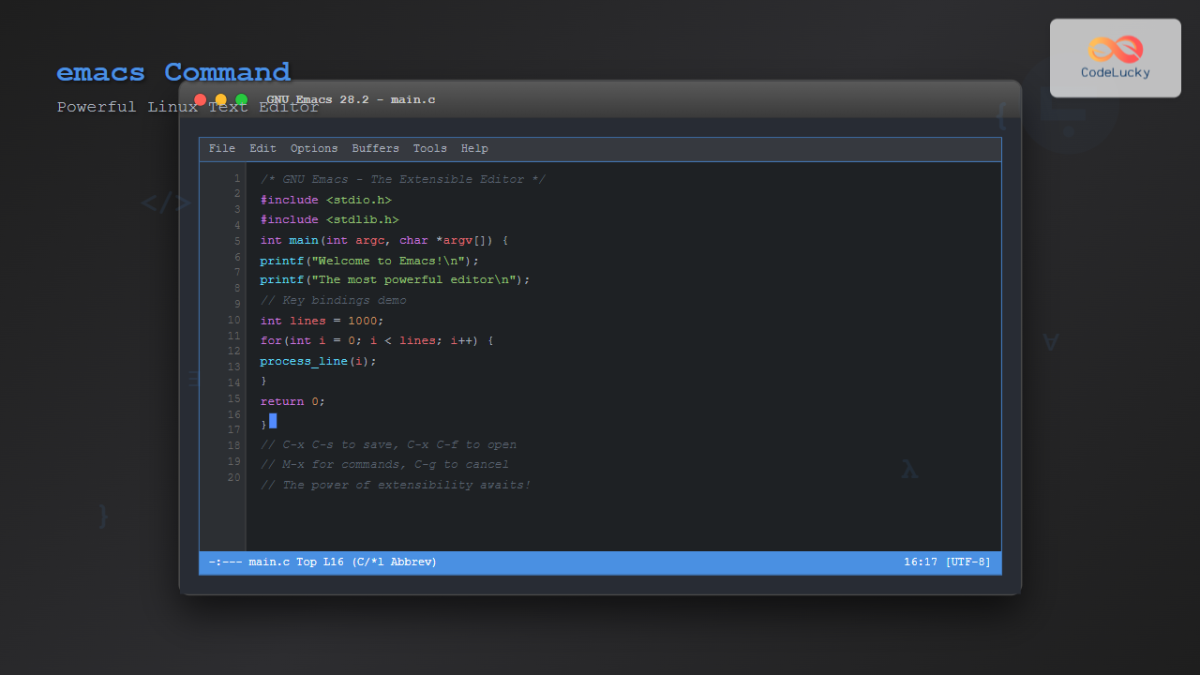The image size is (1200, 675).
Task: Click line number 16 in the margin
Action: pos(233,414)
